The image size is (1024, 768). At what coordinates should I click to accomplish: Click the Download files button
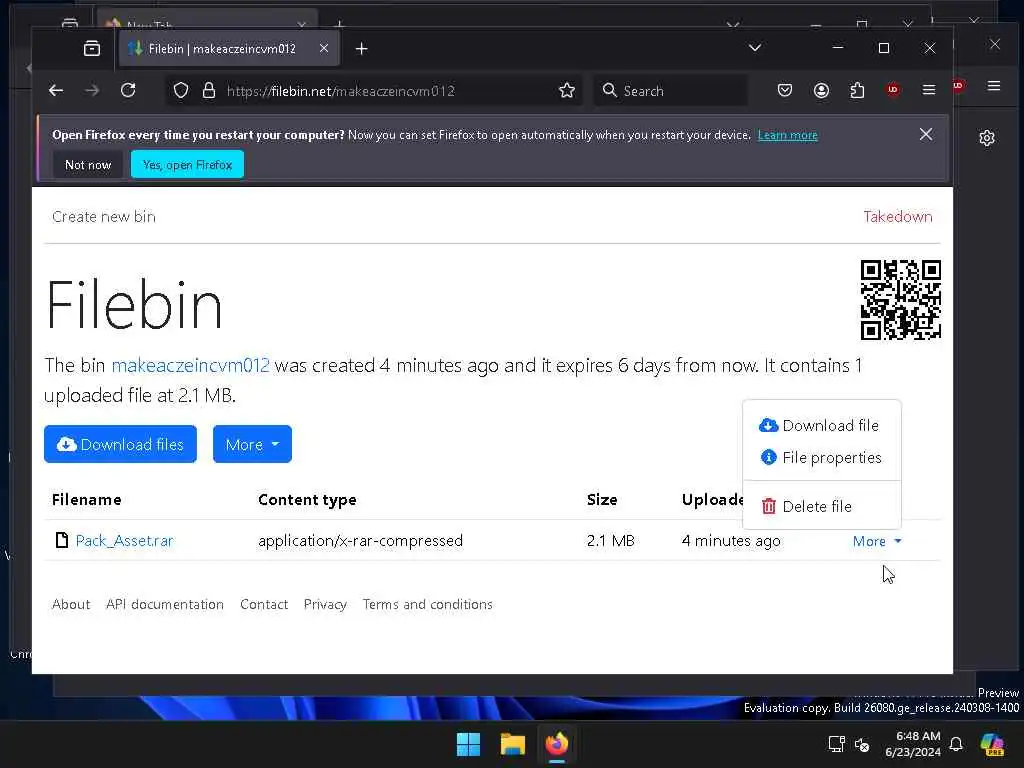click(x=120, y=444)
